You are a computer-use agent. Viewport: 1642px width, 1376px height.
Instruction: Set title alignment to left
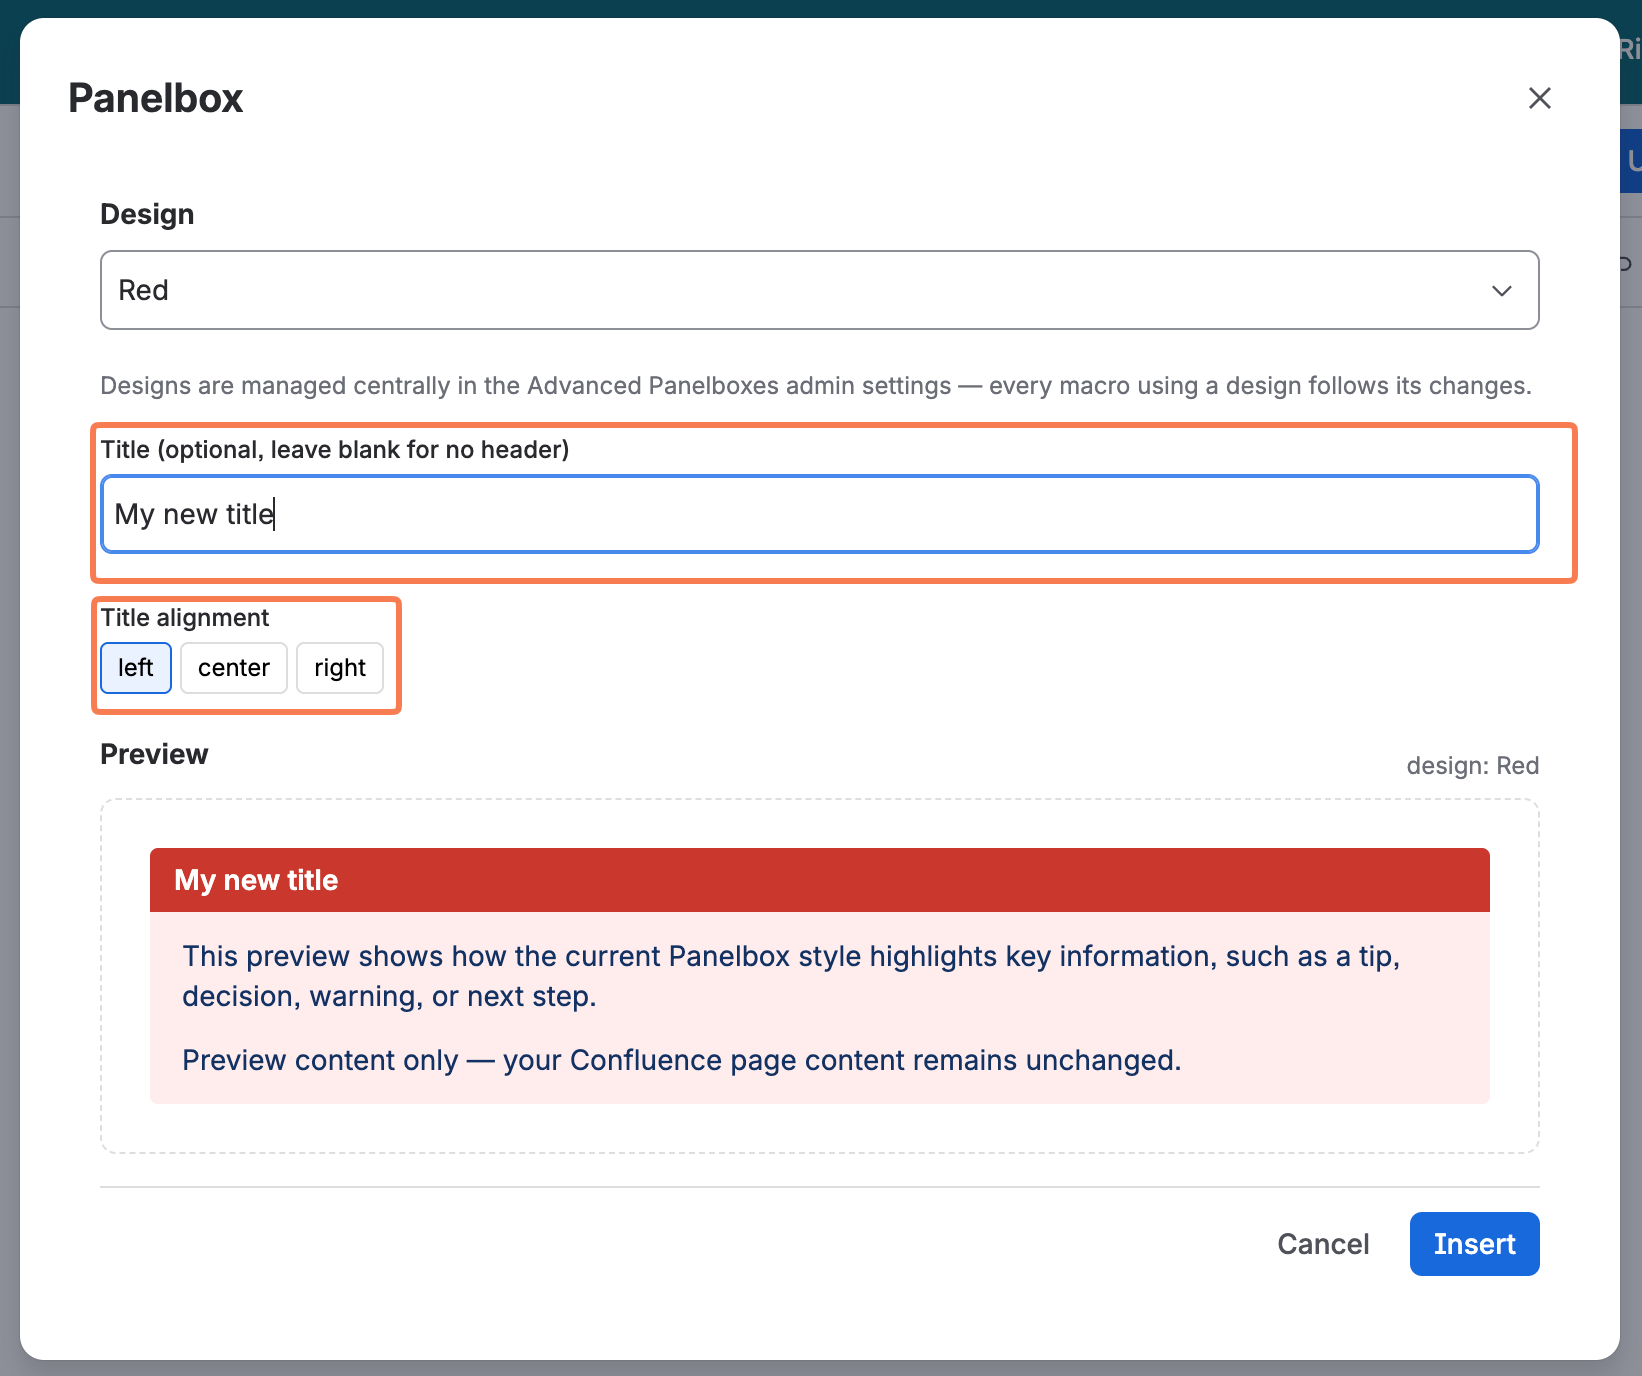pos(136,668)
